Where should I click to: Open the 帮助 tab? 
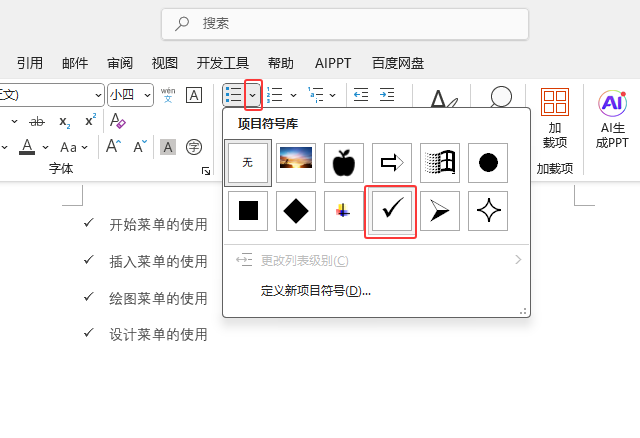pos(281,63)
